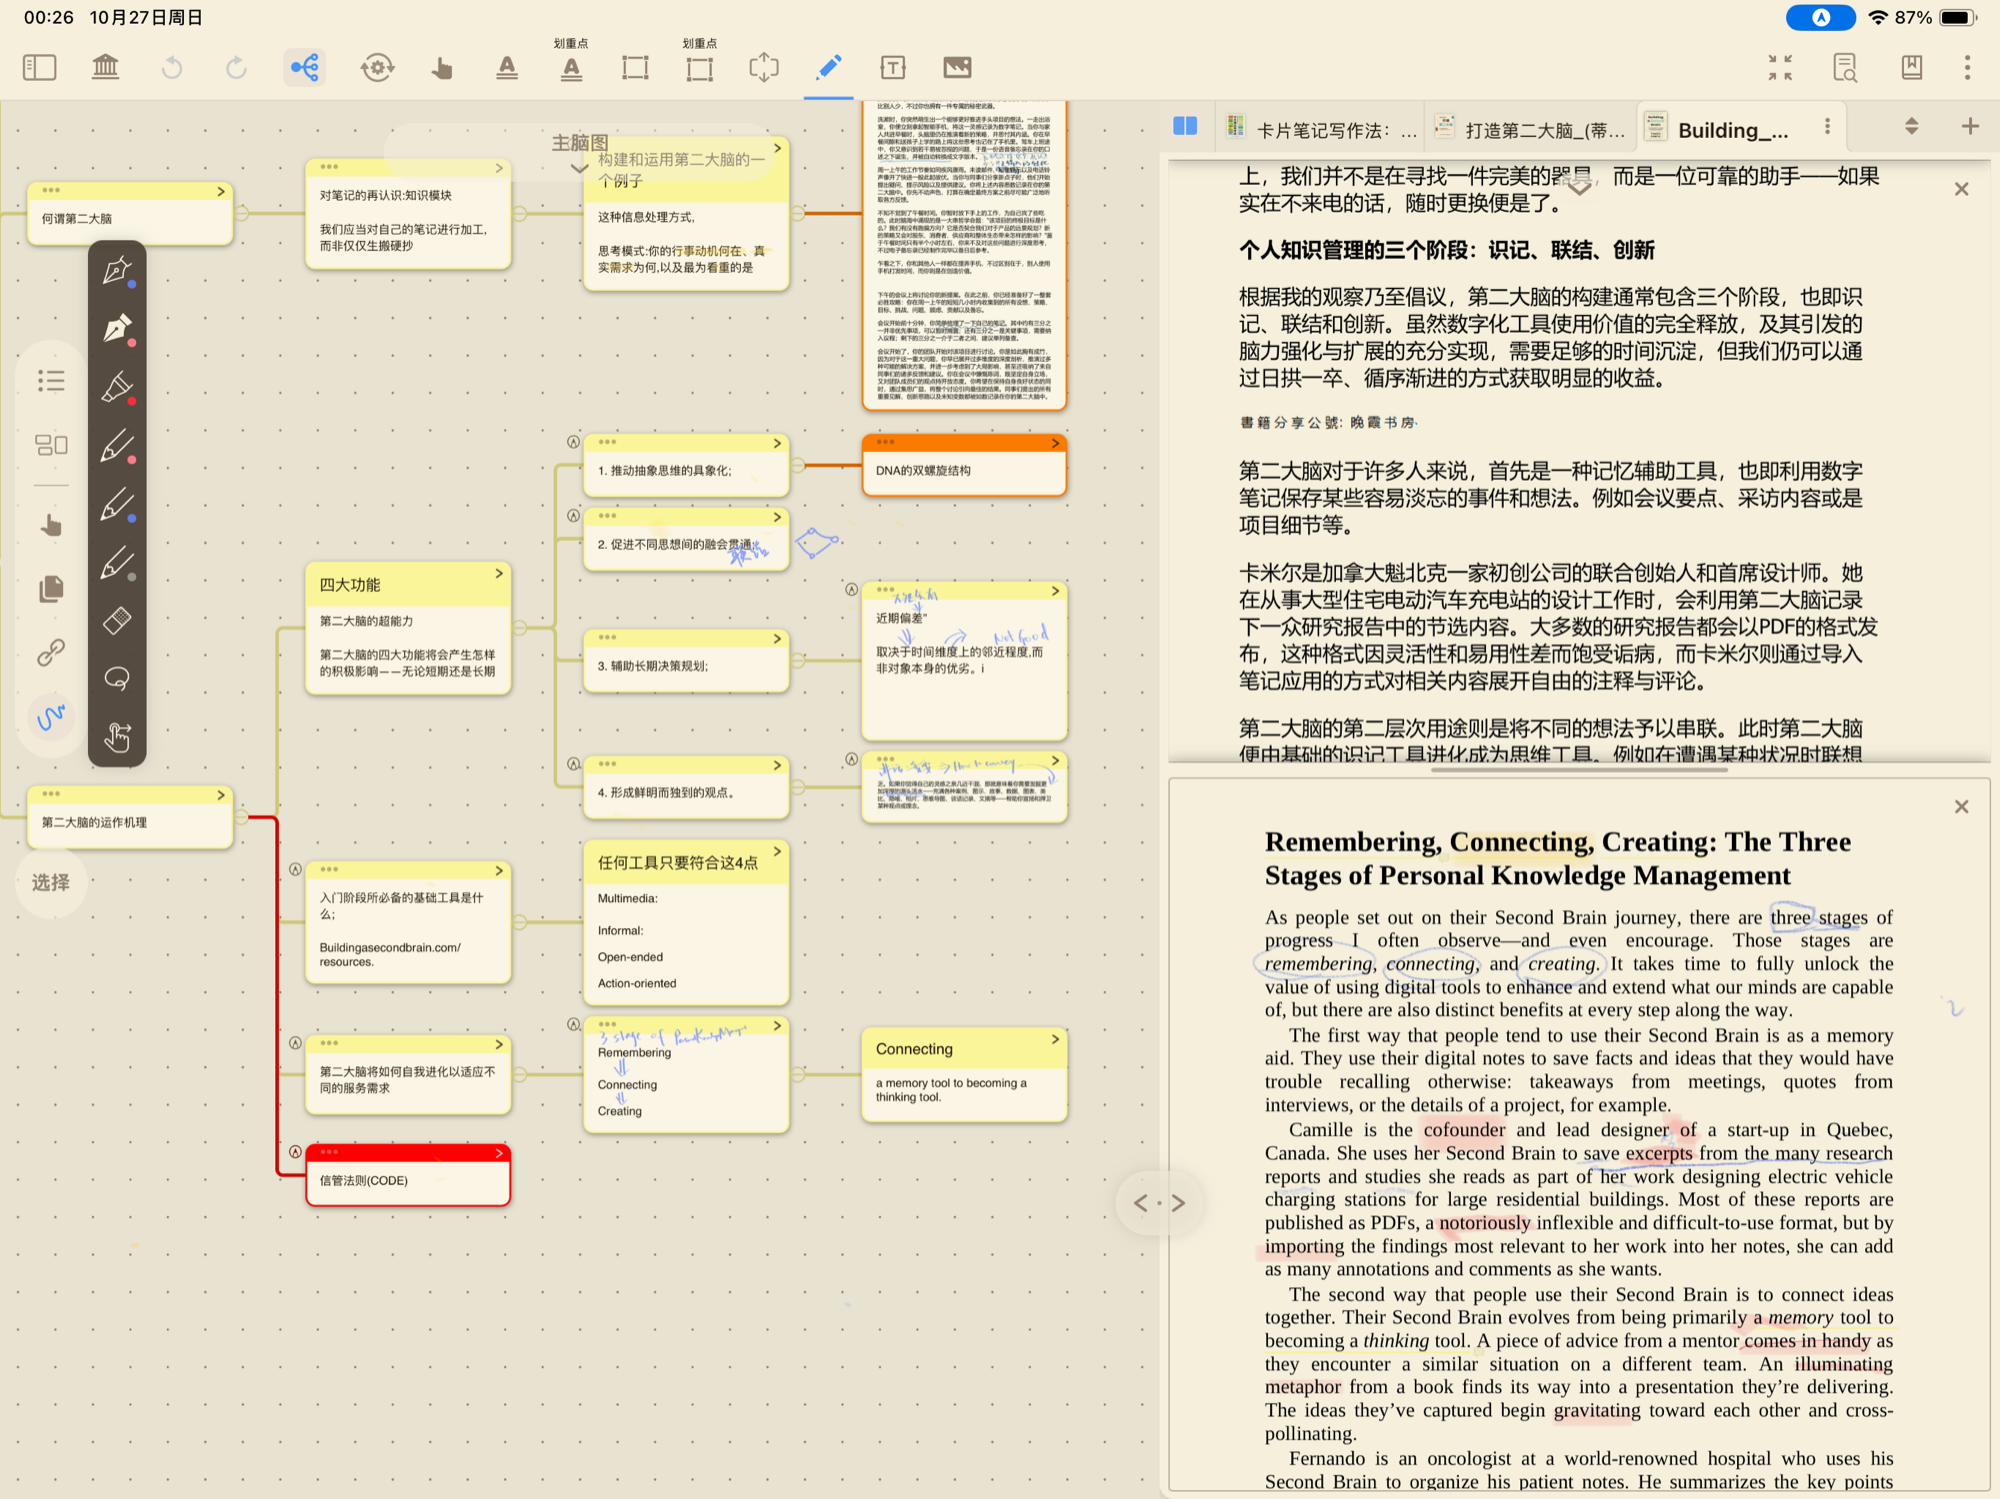Select the lasso excerpt tool

point(764,68)
